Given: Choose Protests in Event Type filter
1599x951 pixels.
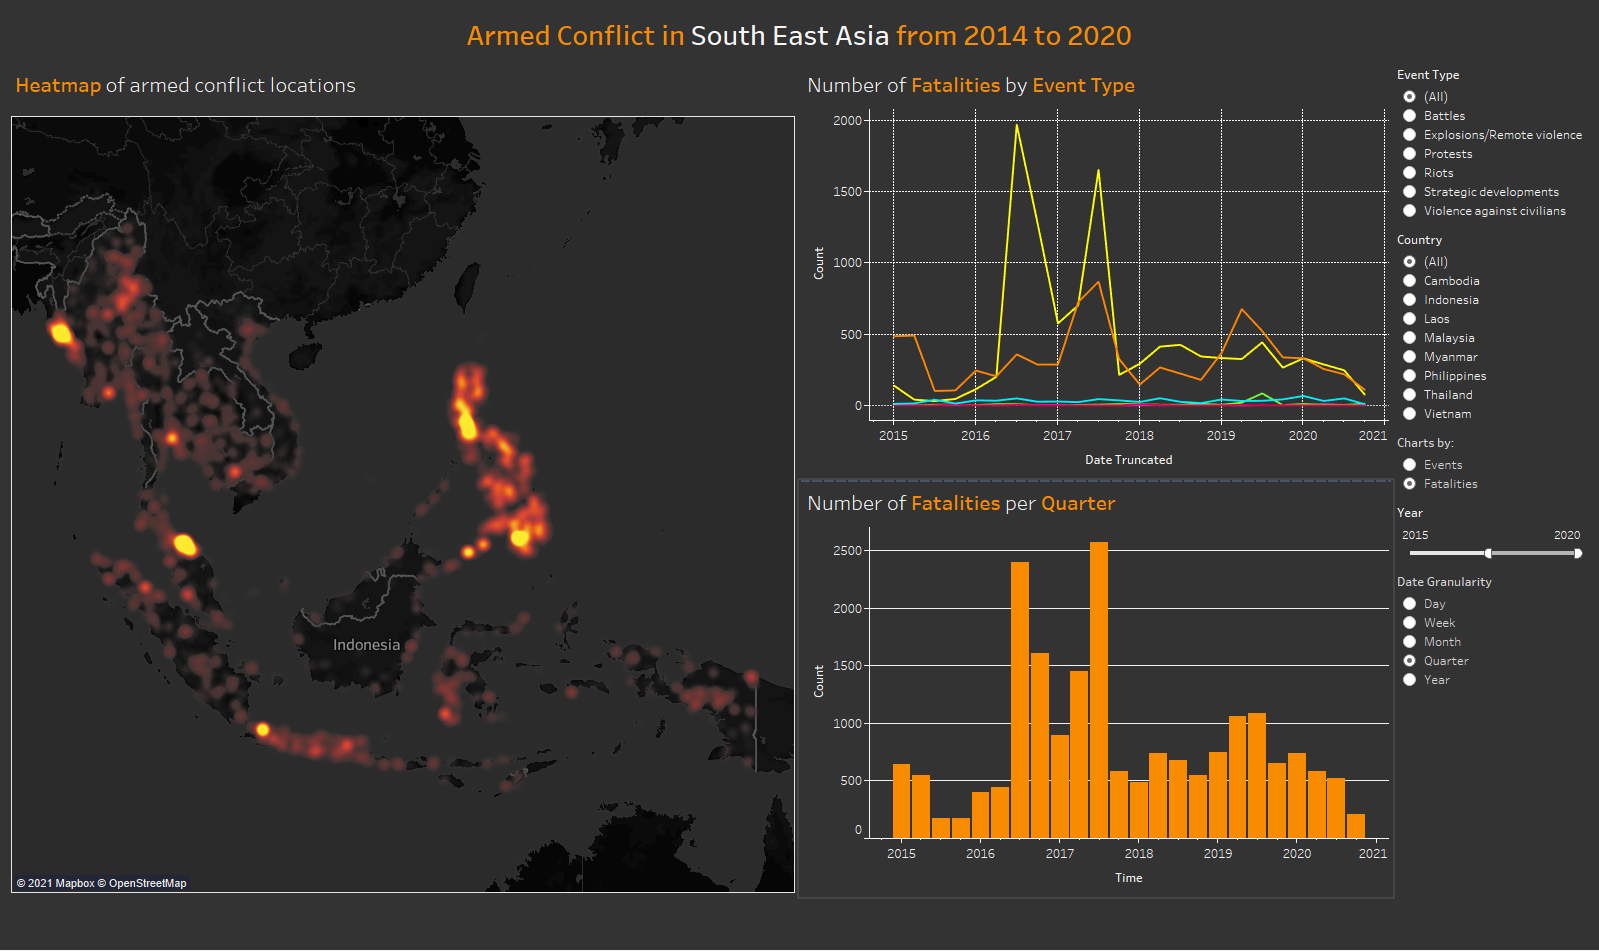Looking at the screenshot, I should [x=1409, y=154].
